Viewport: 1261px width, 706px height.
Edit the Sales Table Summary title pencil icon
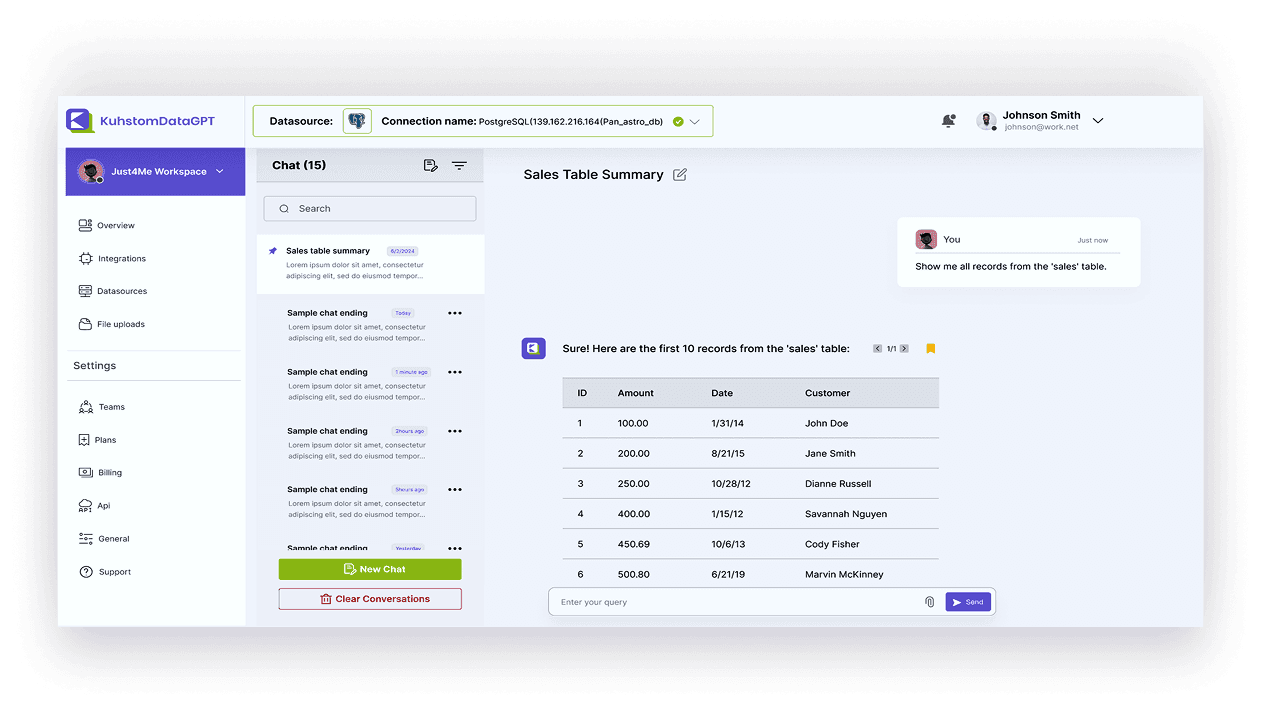click(680, 175)
